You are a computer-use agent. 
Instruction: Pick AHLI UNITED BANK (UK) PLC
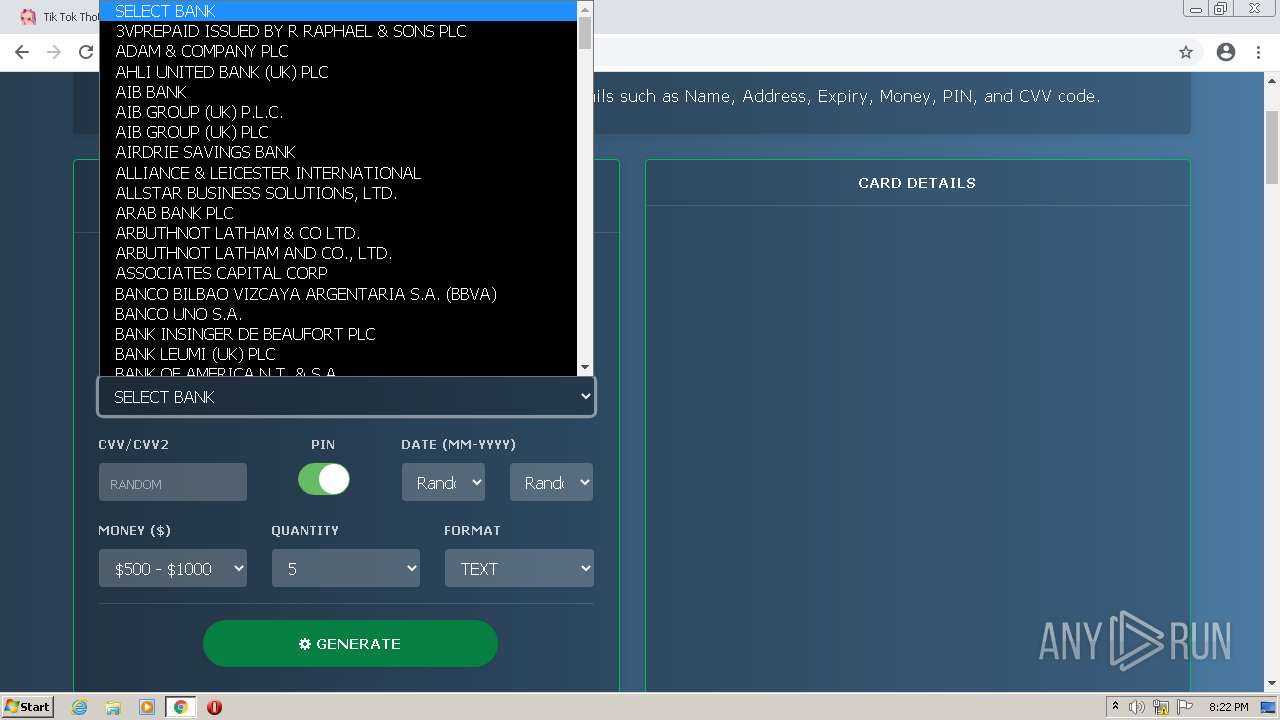coord(338,72)
